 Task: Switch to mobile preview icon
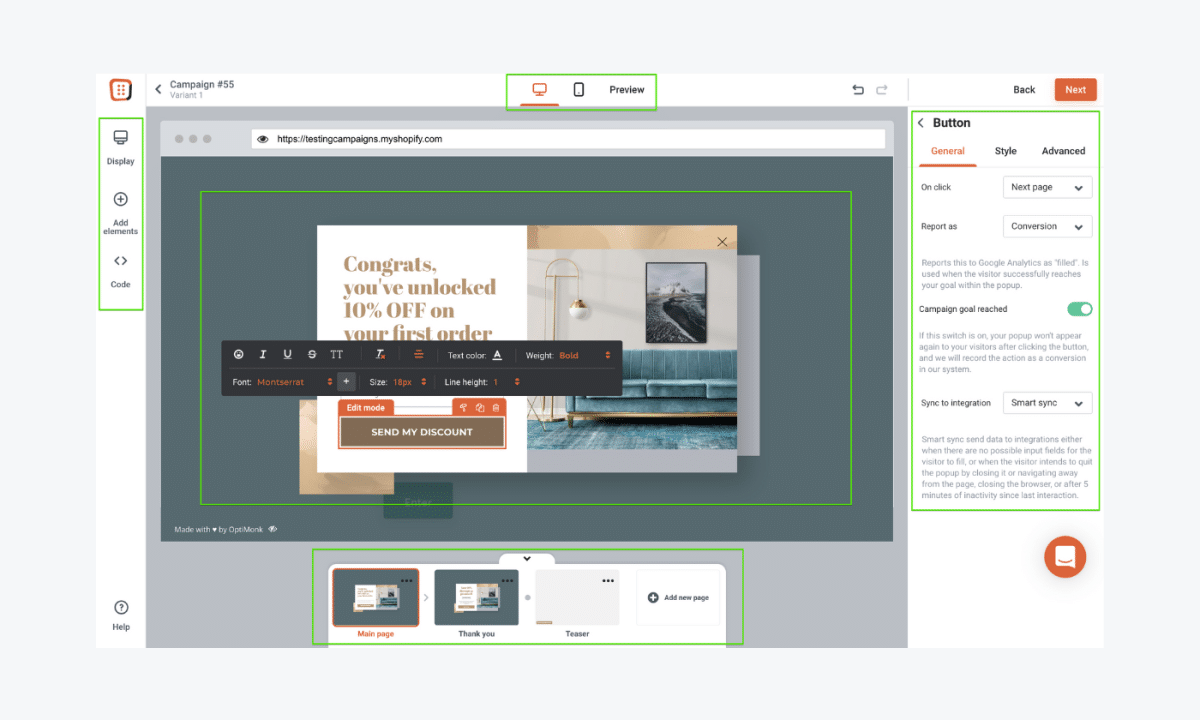point(579,89)
